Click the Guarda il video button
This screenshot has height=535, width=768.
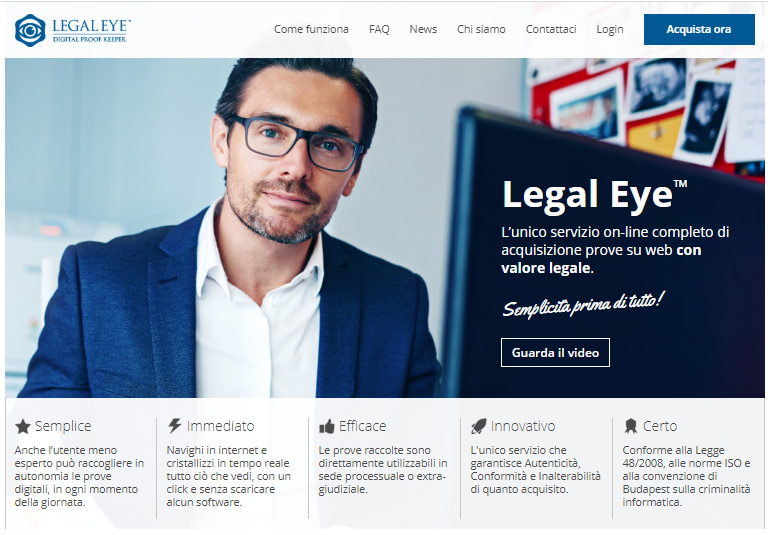pyautogui.click(x=555, y=352)
